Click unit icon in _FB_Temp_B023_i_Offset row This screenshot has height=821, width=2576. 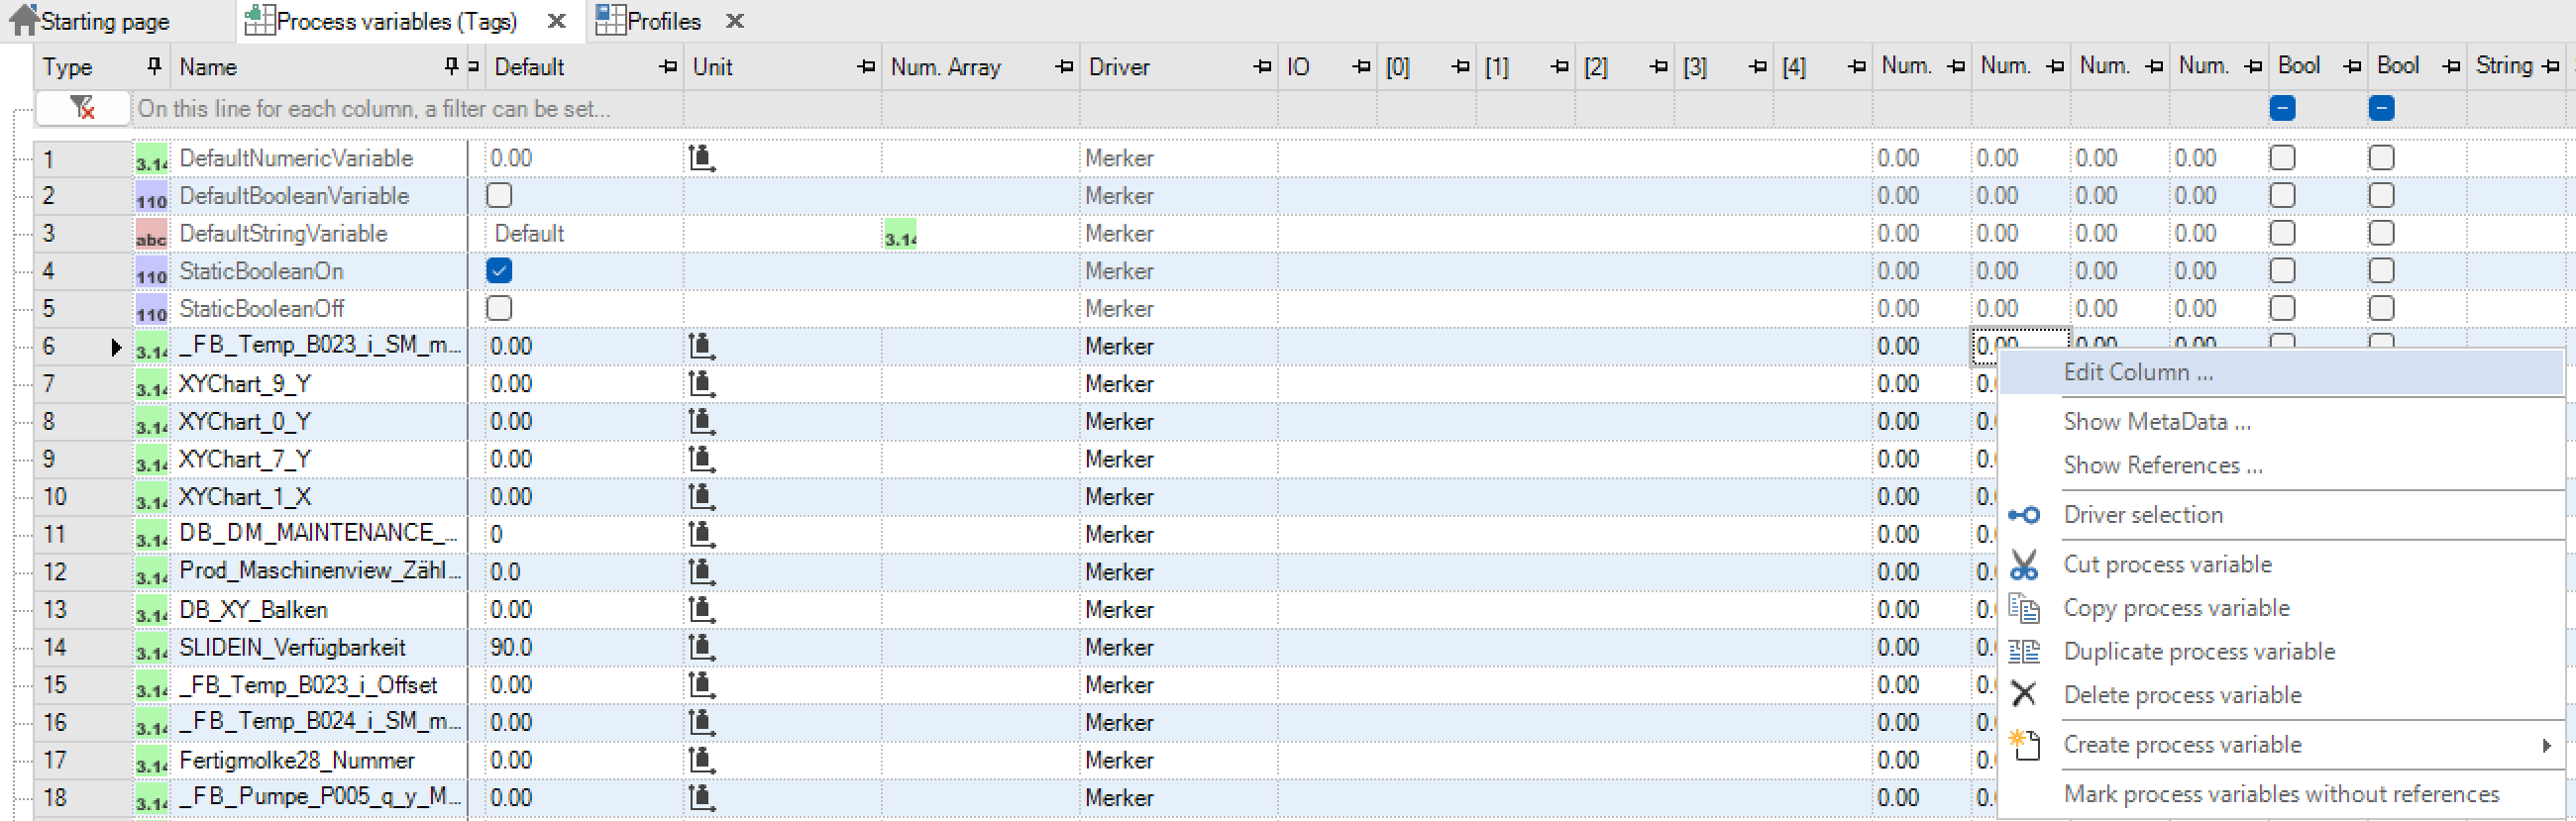tap(702, 685)
